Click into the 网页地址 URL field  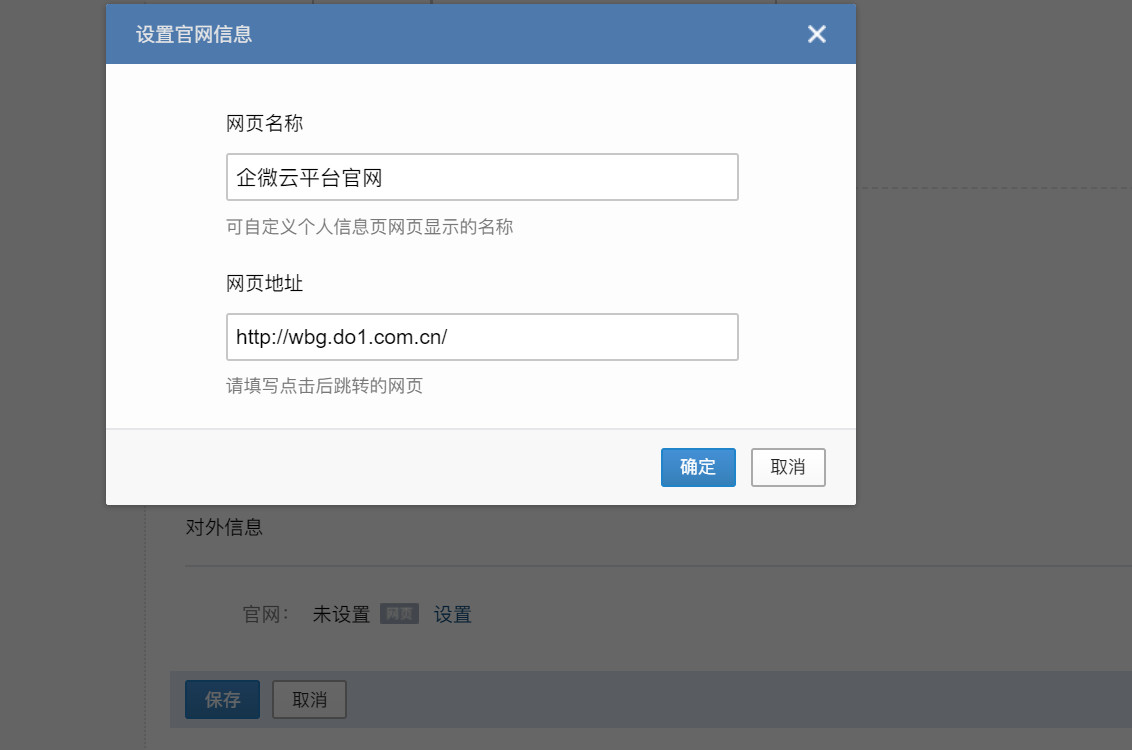tap(482, 337)
